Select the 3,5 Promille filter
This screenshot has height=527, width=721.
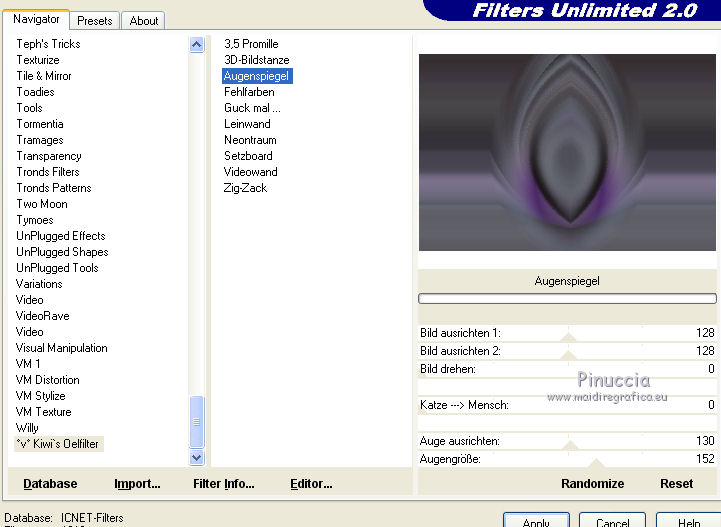pos(251,44)
